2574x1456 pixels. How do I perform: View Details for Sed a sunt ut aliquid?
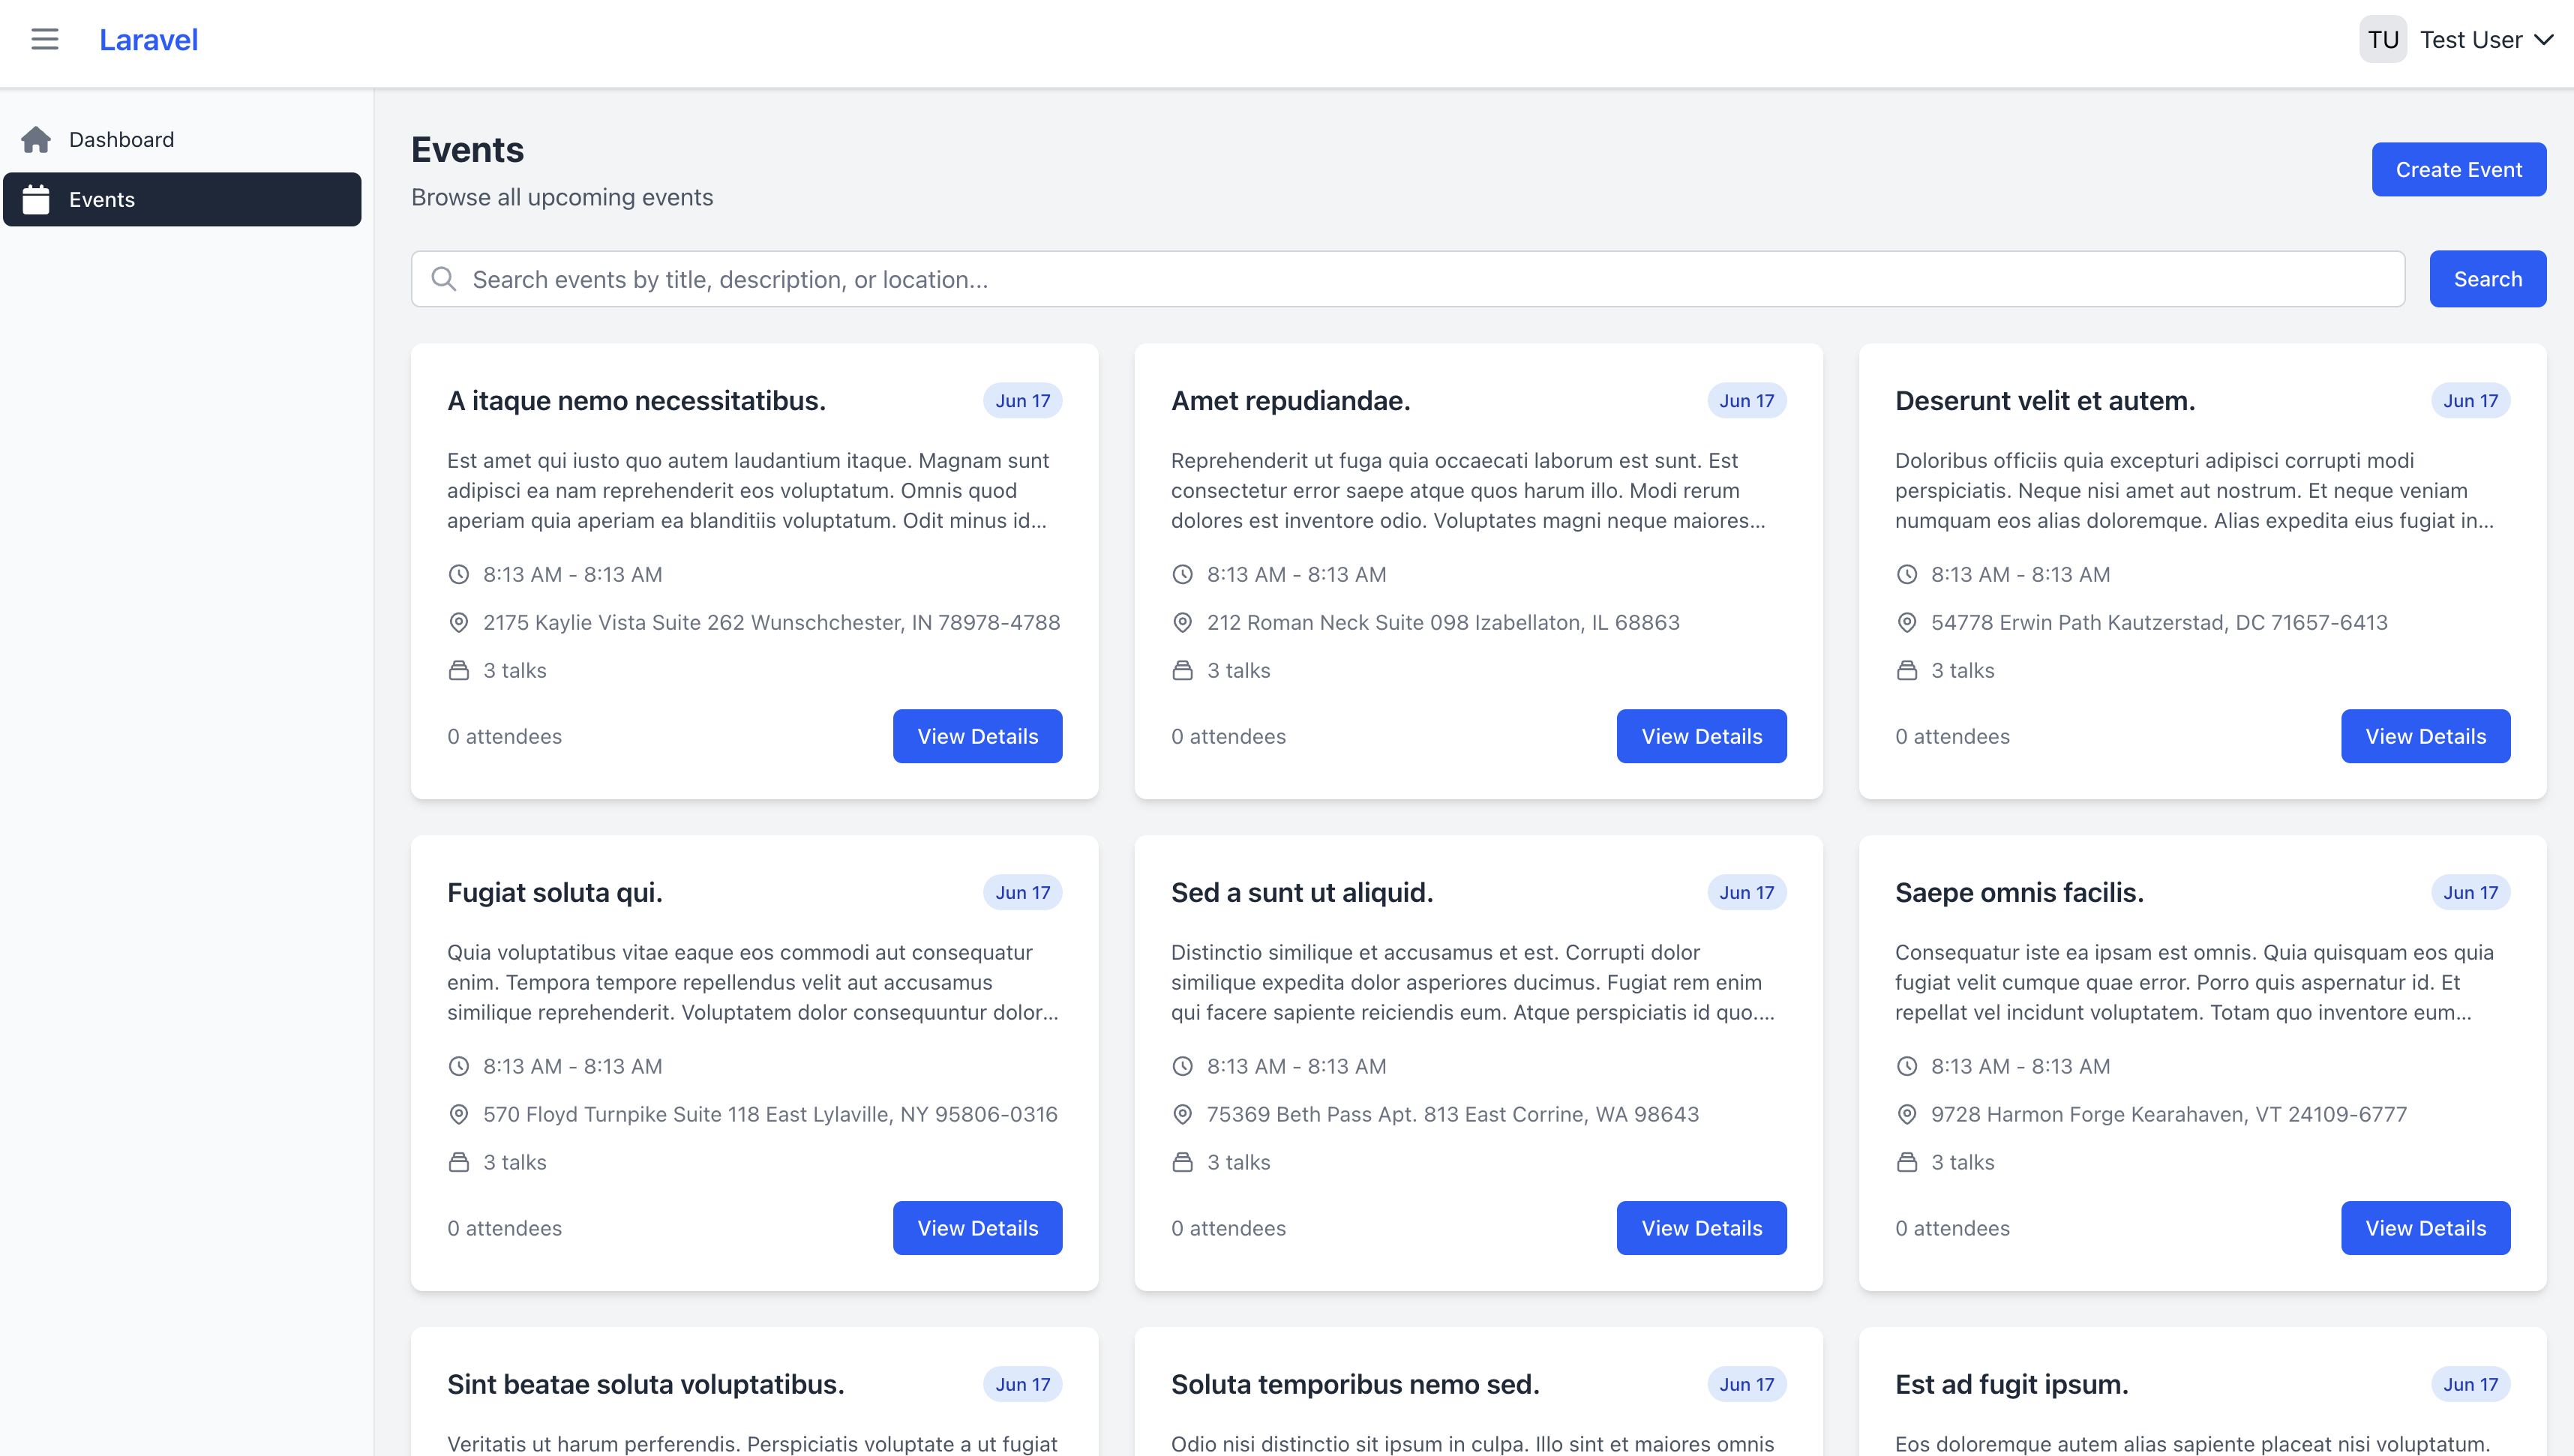1702,1228
